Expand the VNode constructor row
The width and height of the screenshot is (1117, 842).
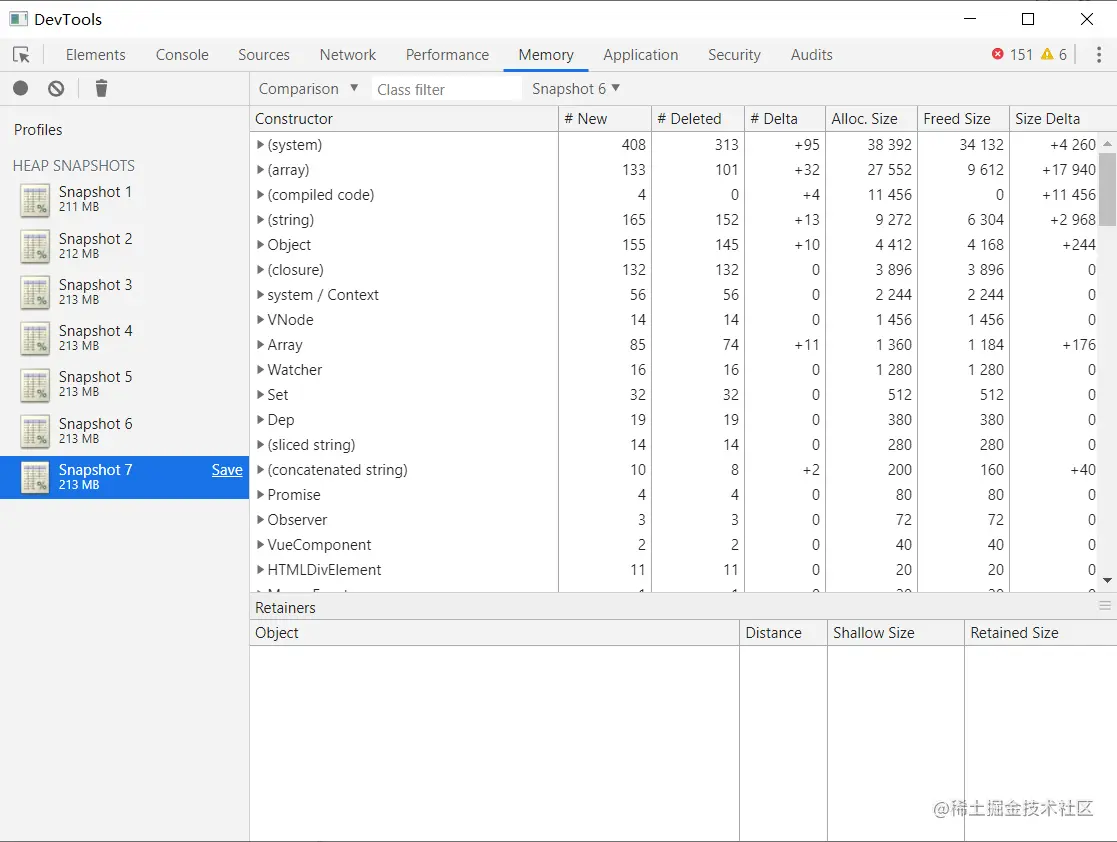[260, 320]
